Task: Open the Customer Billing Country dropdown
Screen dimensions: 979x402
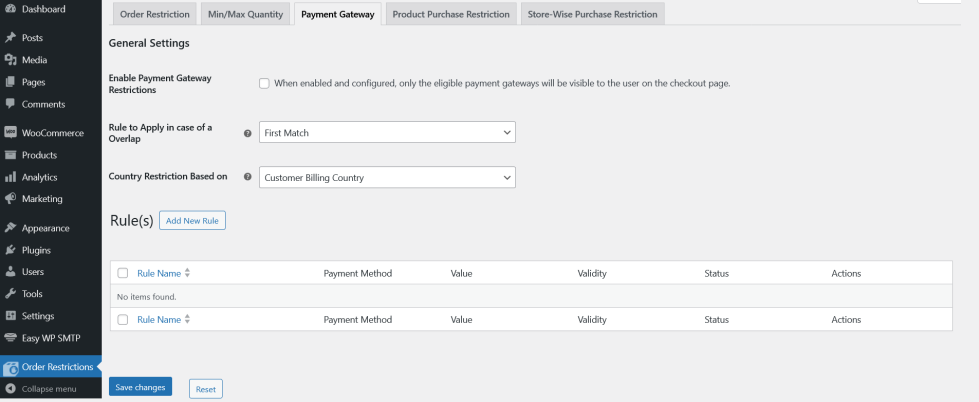Action: coord(386,178)
